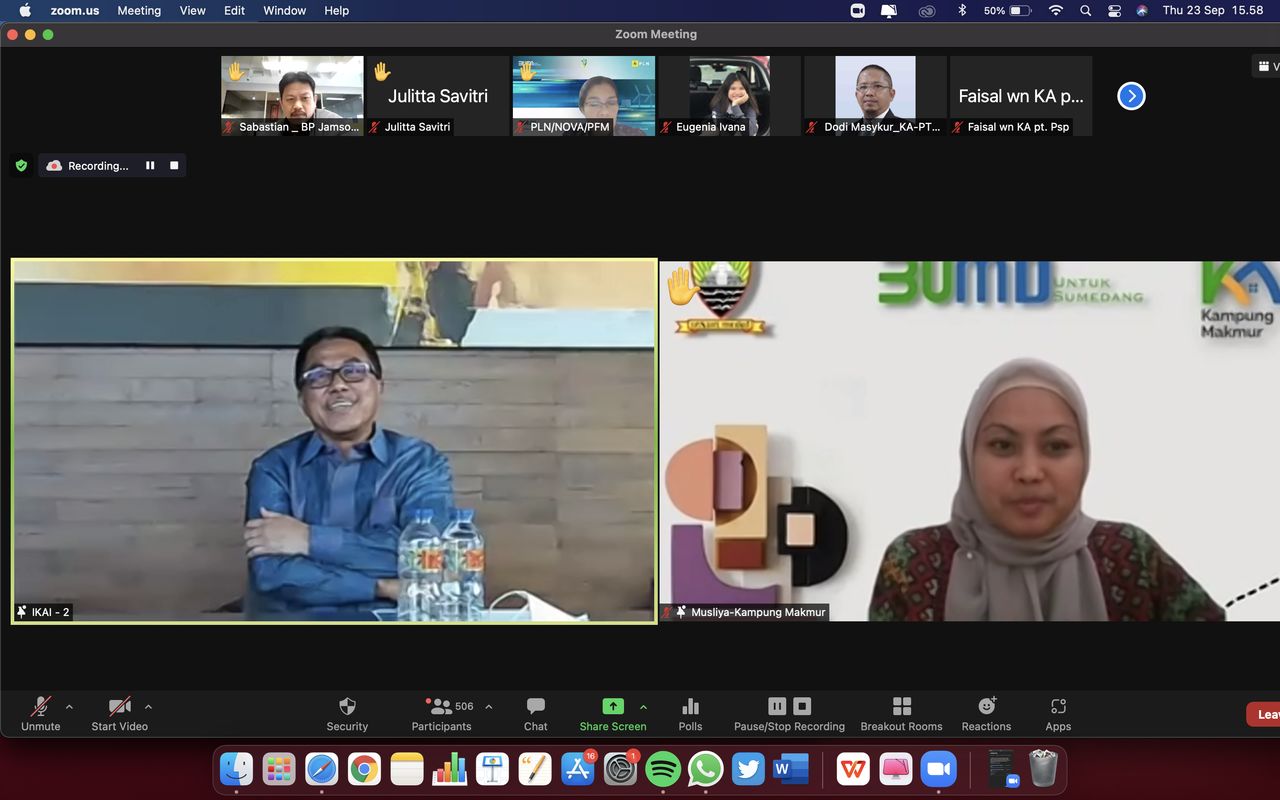Open Polls from the toolbar
This screenshot has height=800, width=1280.
690,714
